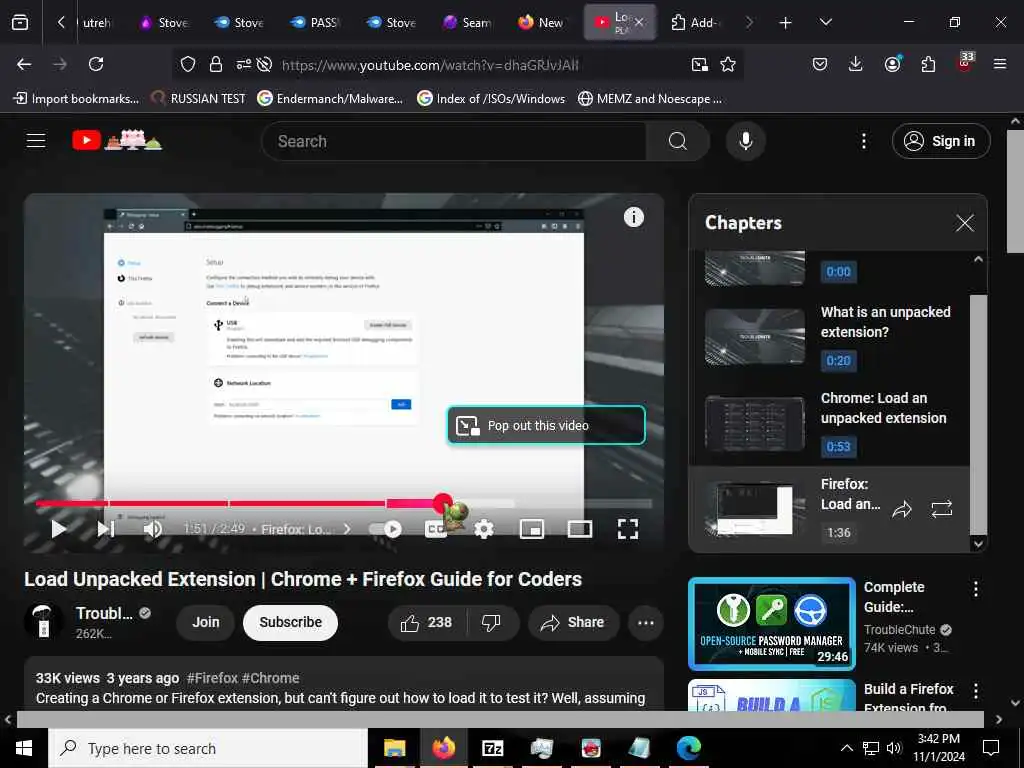The width and height of the screenshot is (1024, 768).
Task: Enter full screen mode
Action: click(628, 529)
